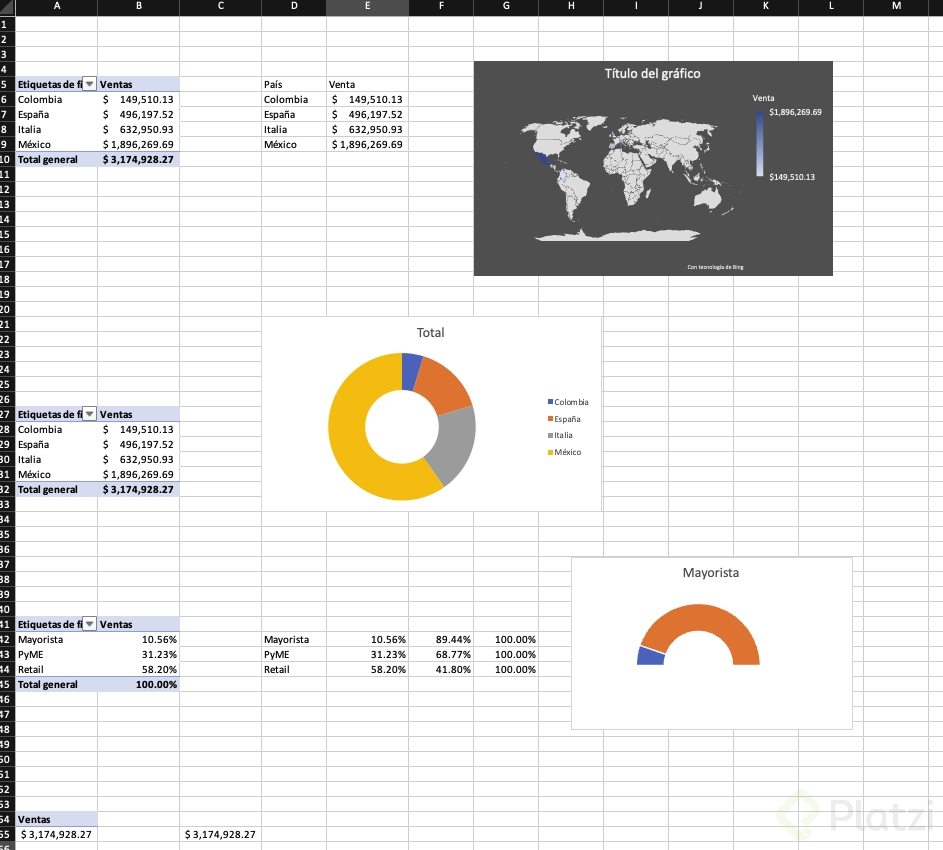Select 'Retail' cell in column A

tap(57, 670)
